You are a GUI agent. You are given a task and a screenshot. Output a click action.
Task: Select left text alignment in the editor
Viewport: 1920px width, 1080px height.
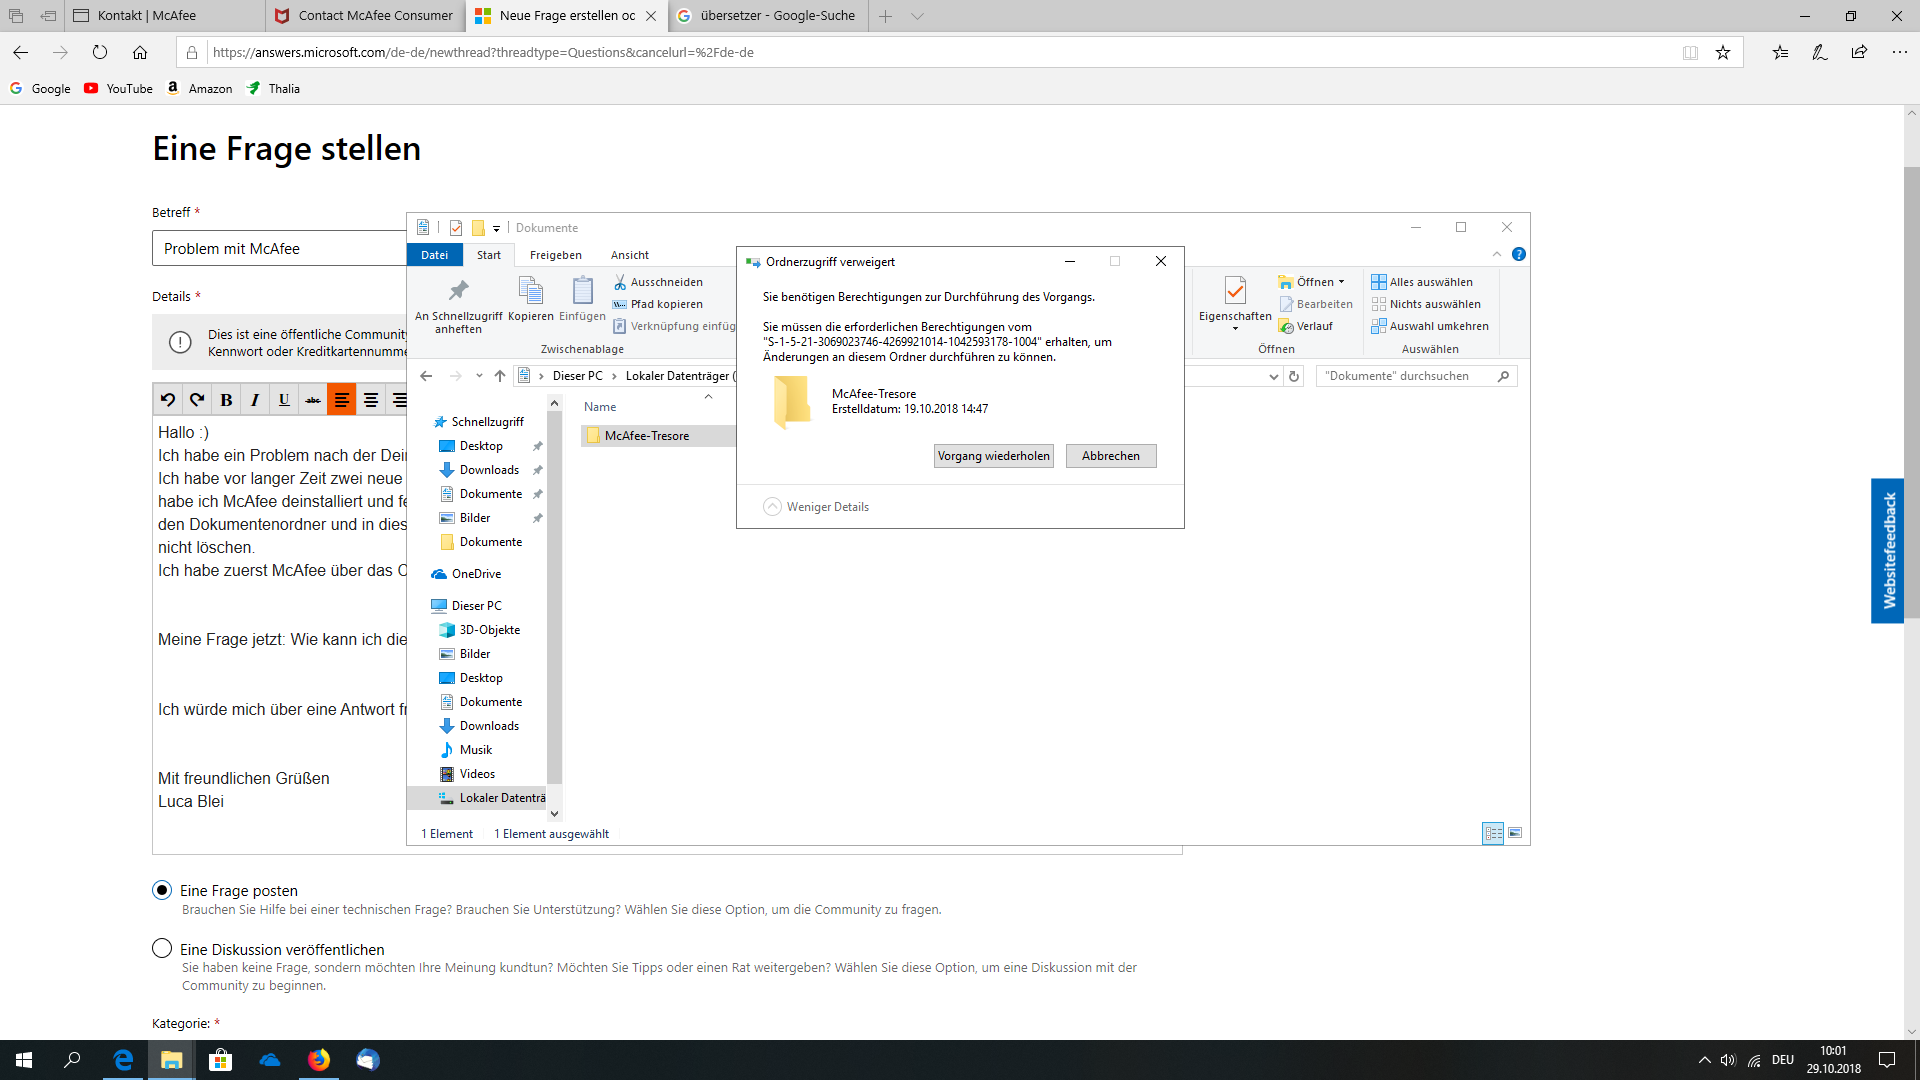341,400
